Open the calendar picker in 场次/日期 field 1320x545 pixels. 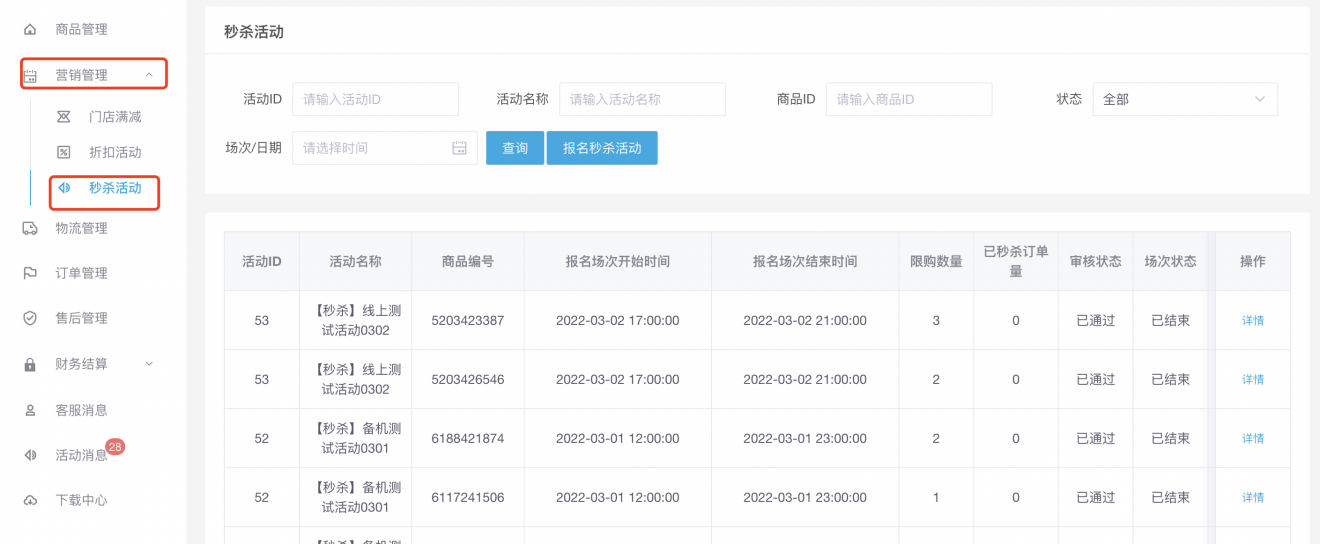[x=459, y=148]
